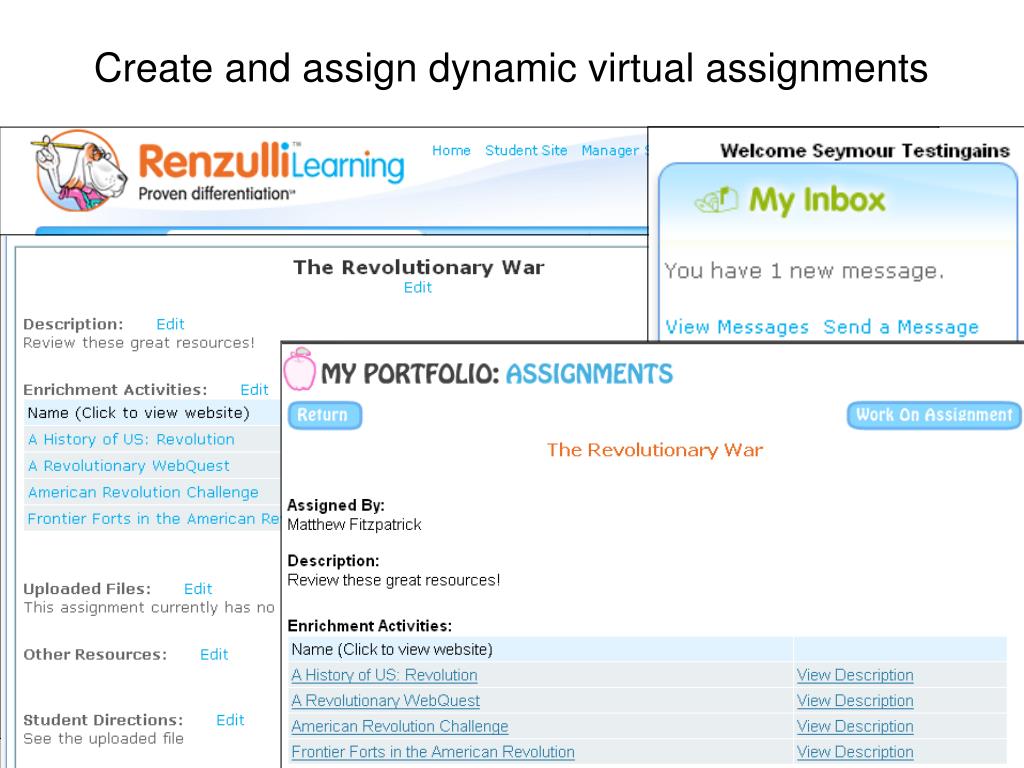Image resolution: width=1024 pixels, height=768 pixels.
Task: Click Edit next to Student Directions
Action: [231, 720]
